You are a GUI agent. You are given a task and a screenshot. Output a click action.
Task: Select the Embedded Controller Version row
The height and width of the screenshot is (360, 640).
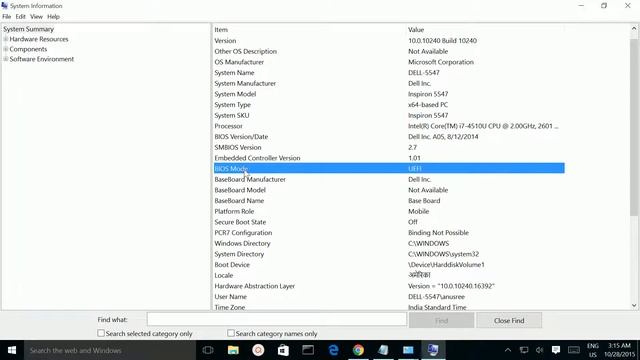(389, 158)
